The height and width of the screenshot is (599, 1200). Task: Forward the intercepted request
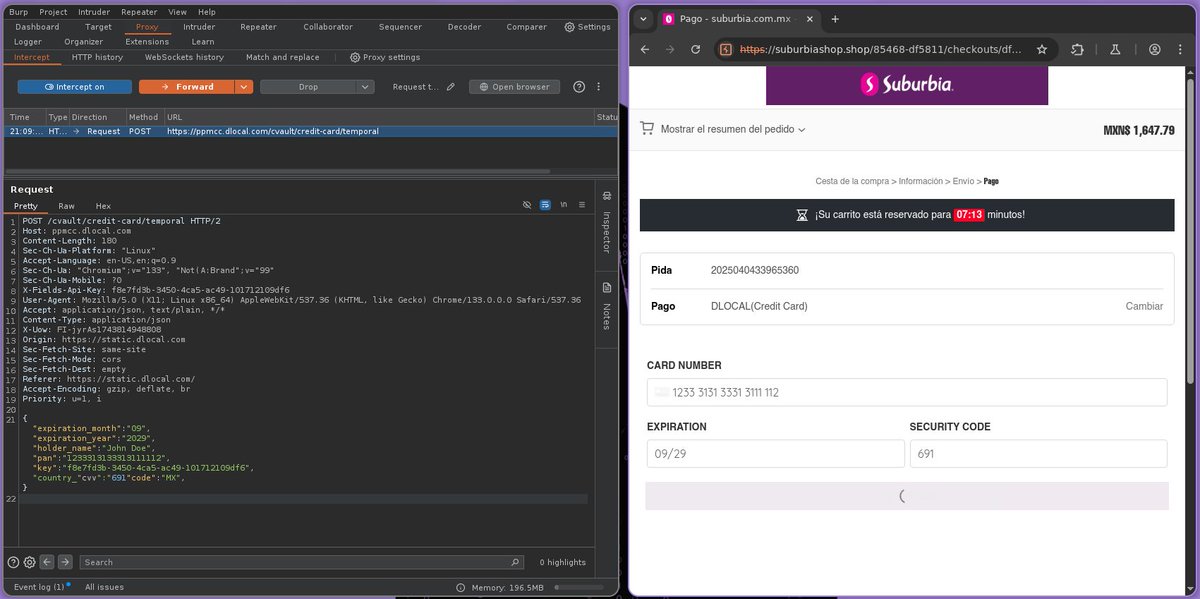[186, 87]
